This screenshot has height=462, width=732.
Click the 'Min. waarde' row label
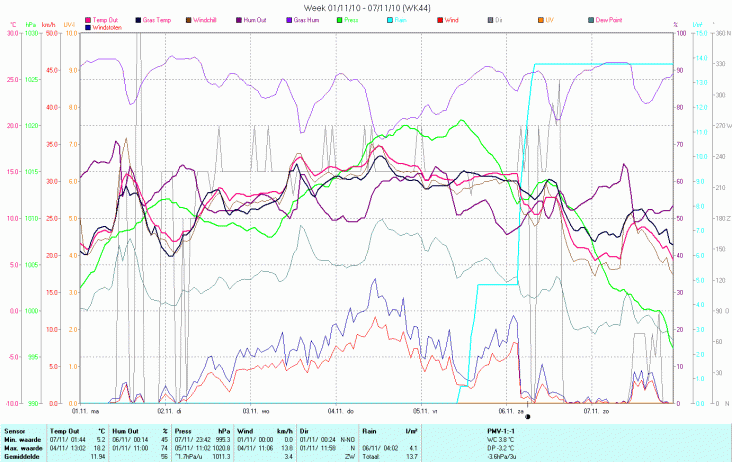(22, 440)
